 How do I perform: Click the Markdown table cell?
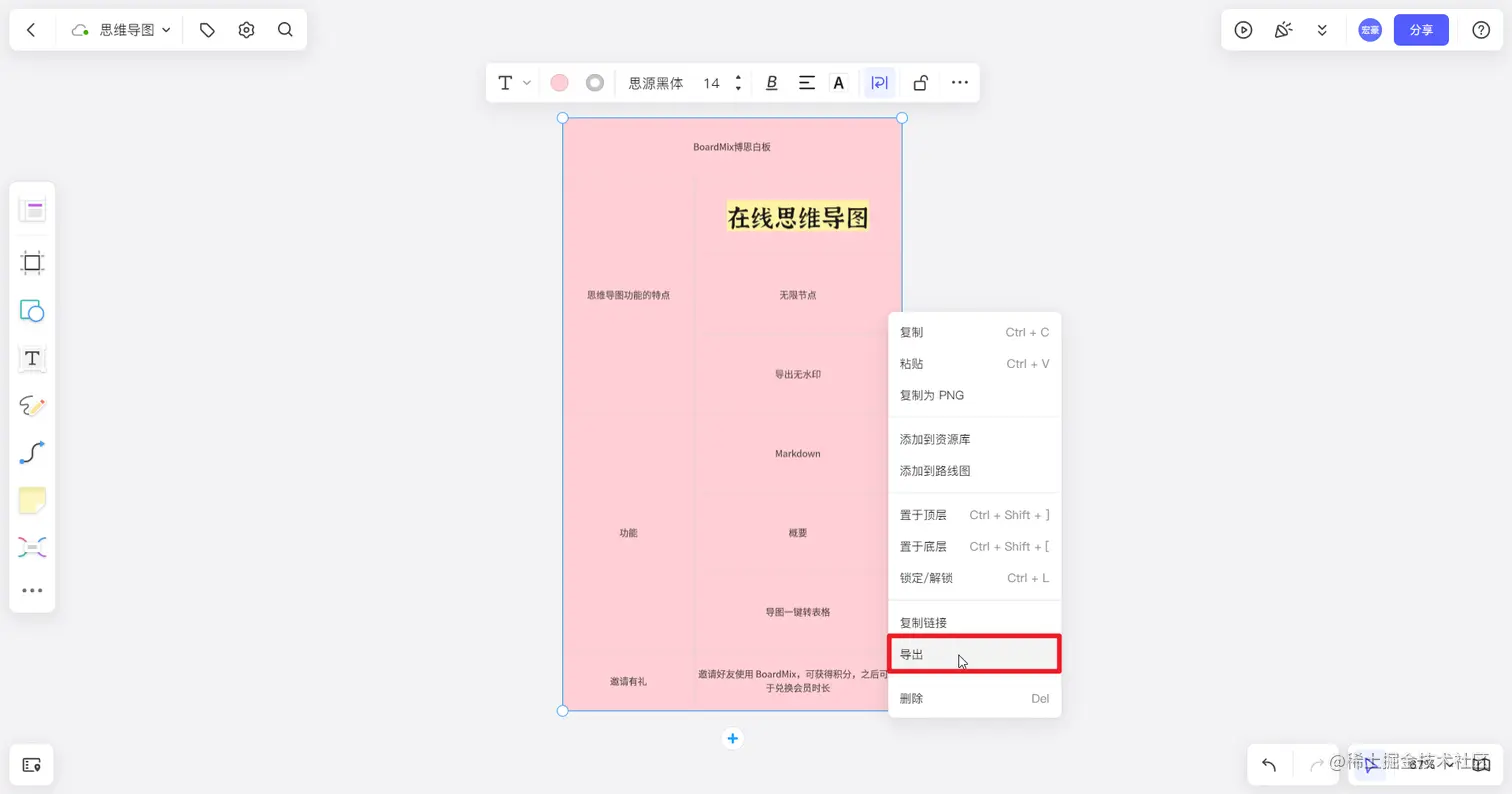[798, 453]
